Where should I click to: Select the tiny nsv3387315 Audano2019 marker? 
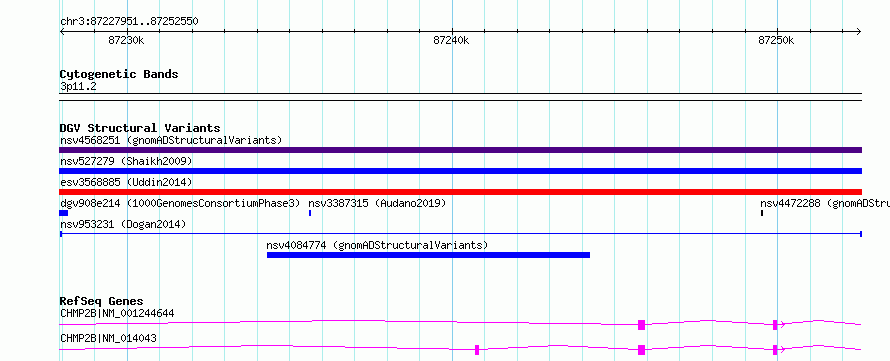coord(310,213)
